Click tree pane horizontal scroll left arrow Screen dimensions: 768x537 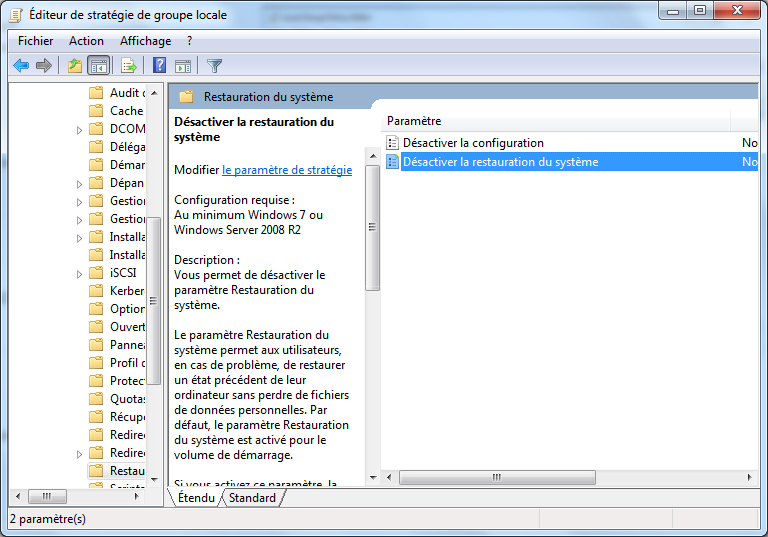18,497
